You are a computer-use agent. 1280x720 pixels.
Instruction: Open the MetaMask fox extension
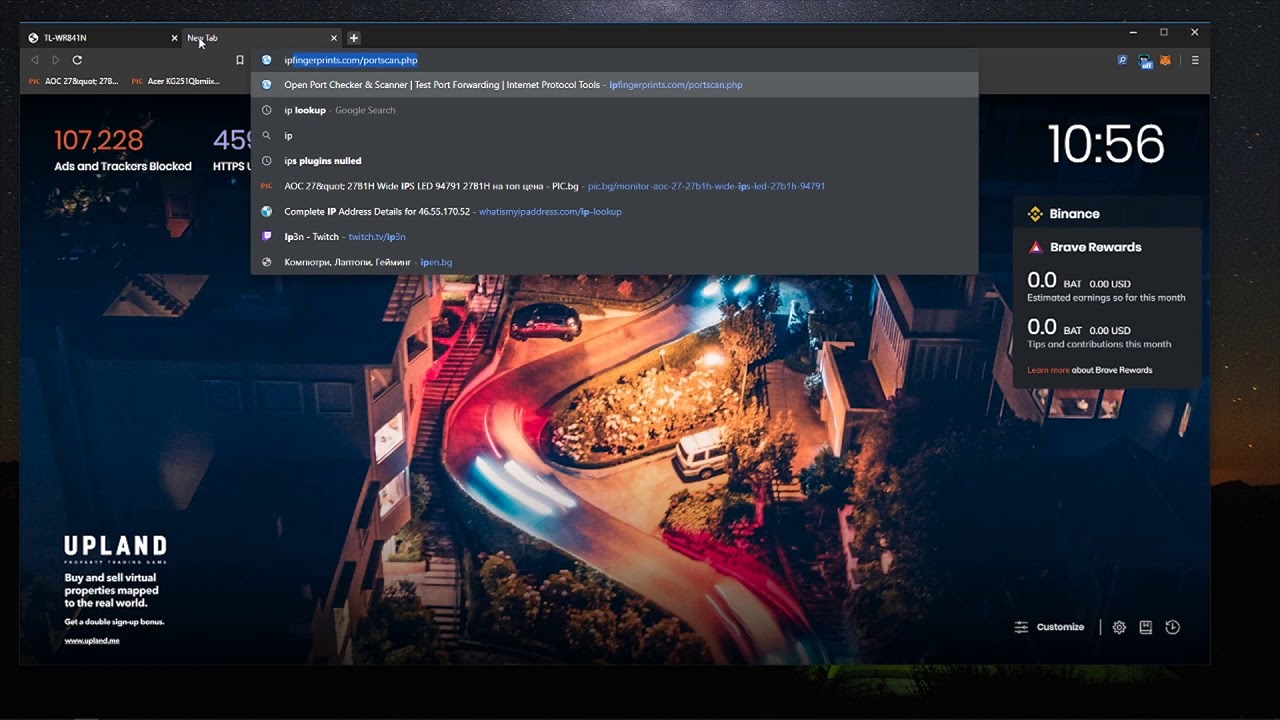pos(1165,60)
